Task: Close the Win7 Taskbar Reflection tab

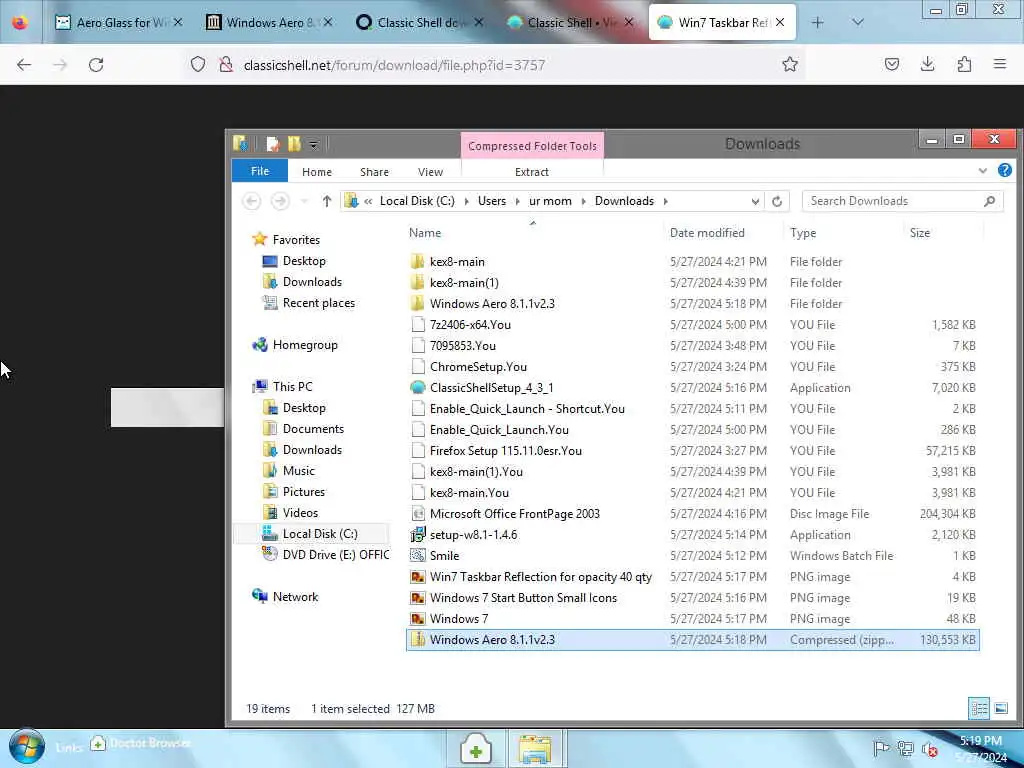Action: click(780, 22)
